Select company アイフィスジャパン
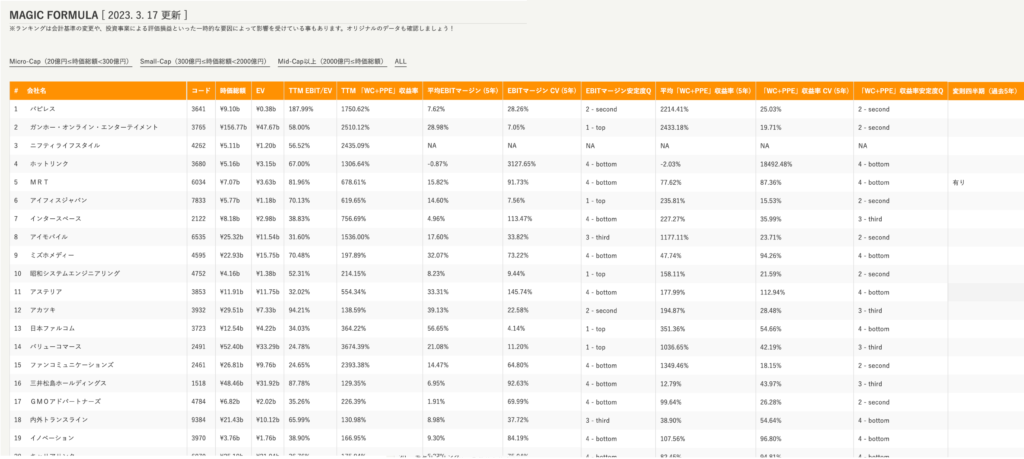 coord(58,200)
